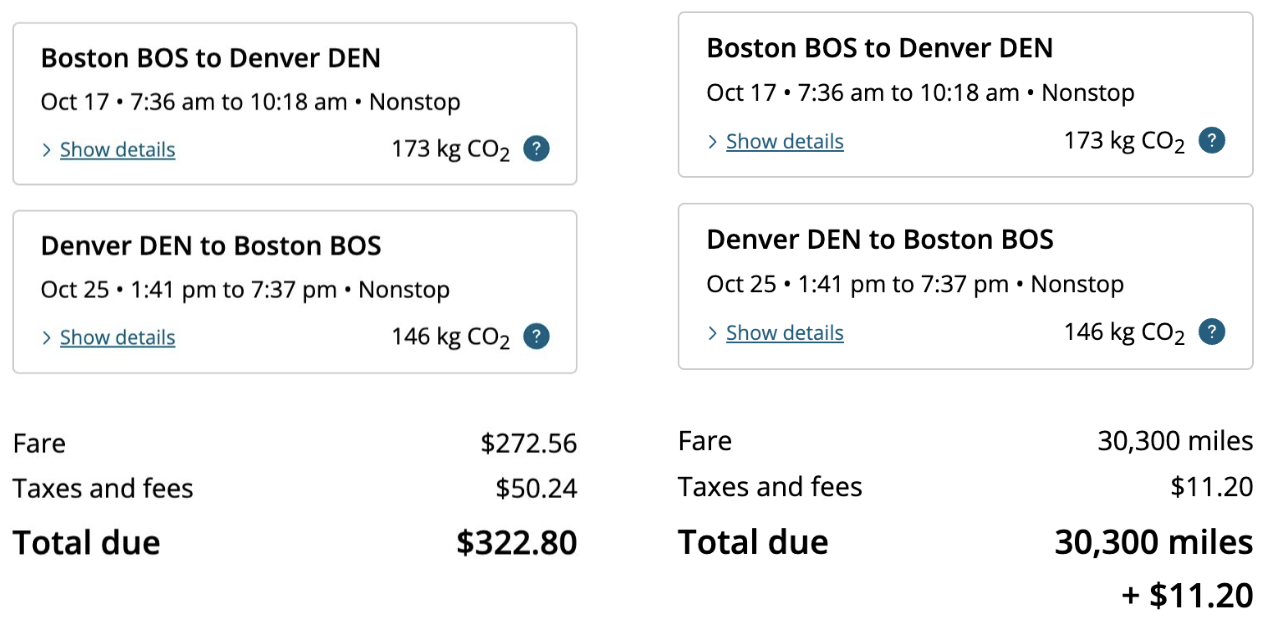
Task: Select Boston BOS to Denver DEN heading in cash-fare itinerary
Action: 210,58
